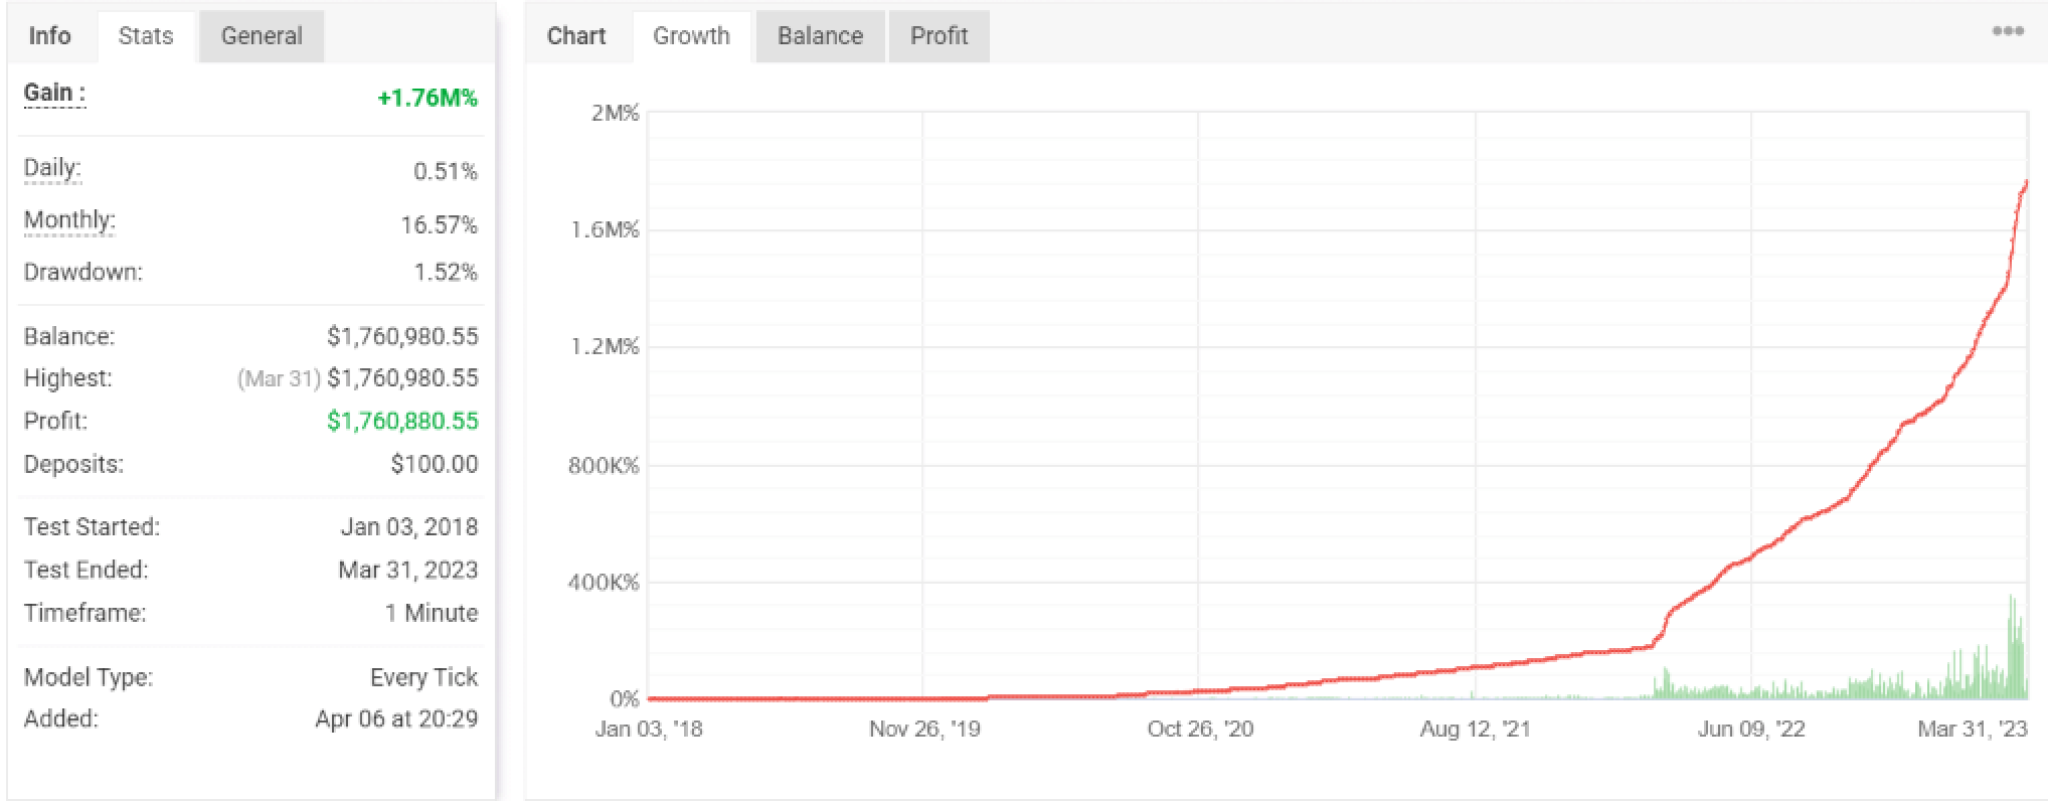This screenshot has width=2048, height=801.
Task: Select the Growth chart tab
Action: 691,36
